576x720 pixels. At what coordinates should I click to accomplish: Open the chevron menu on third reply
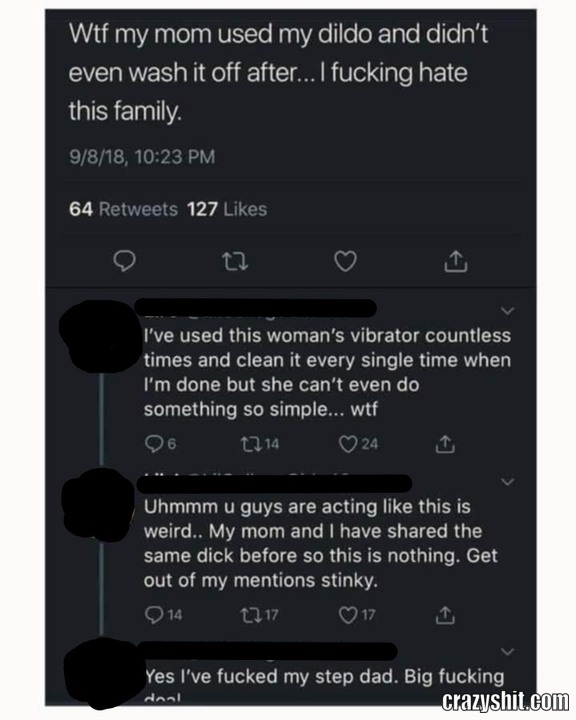coord(507,652)
